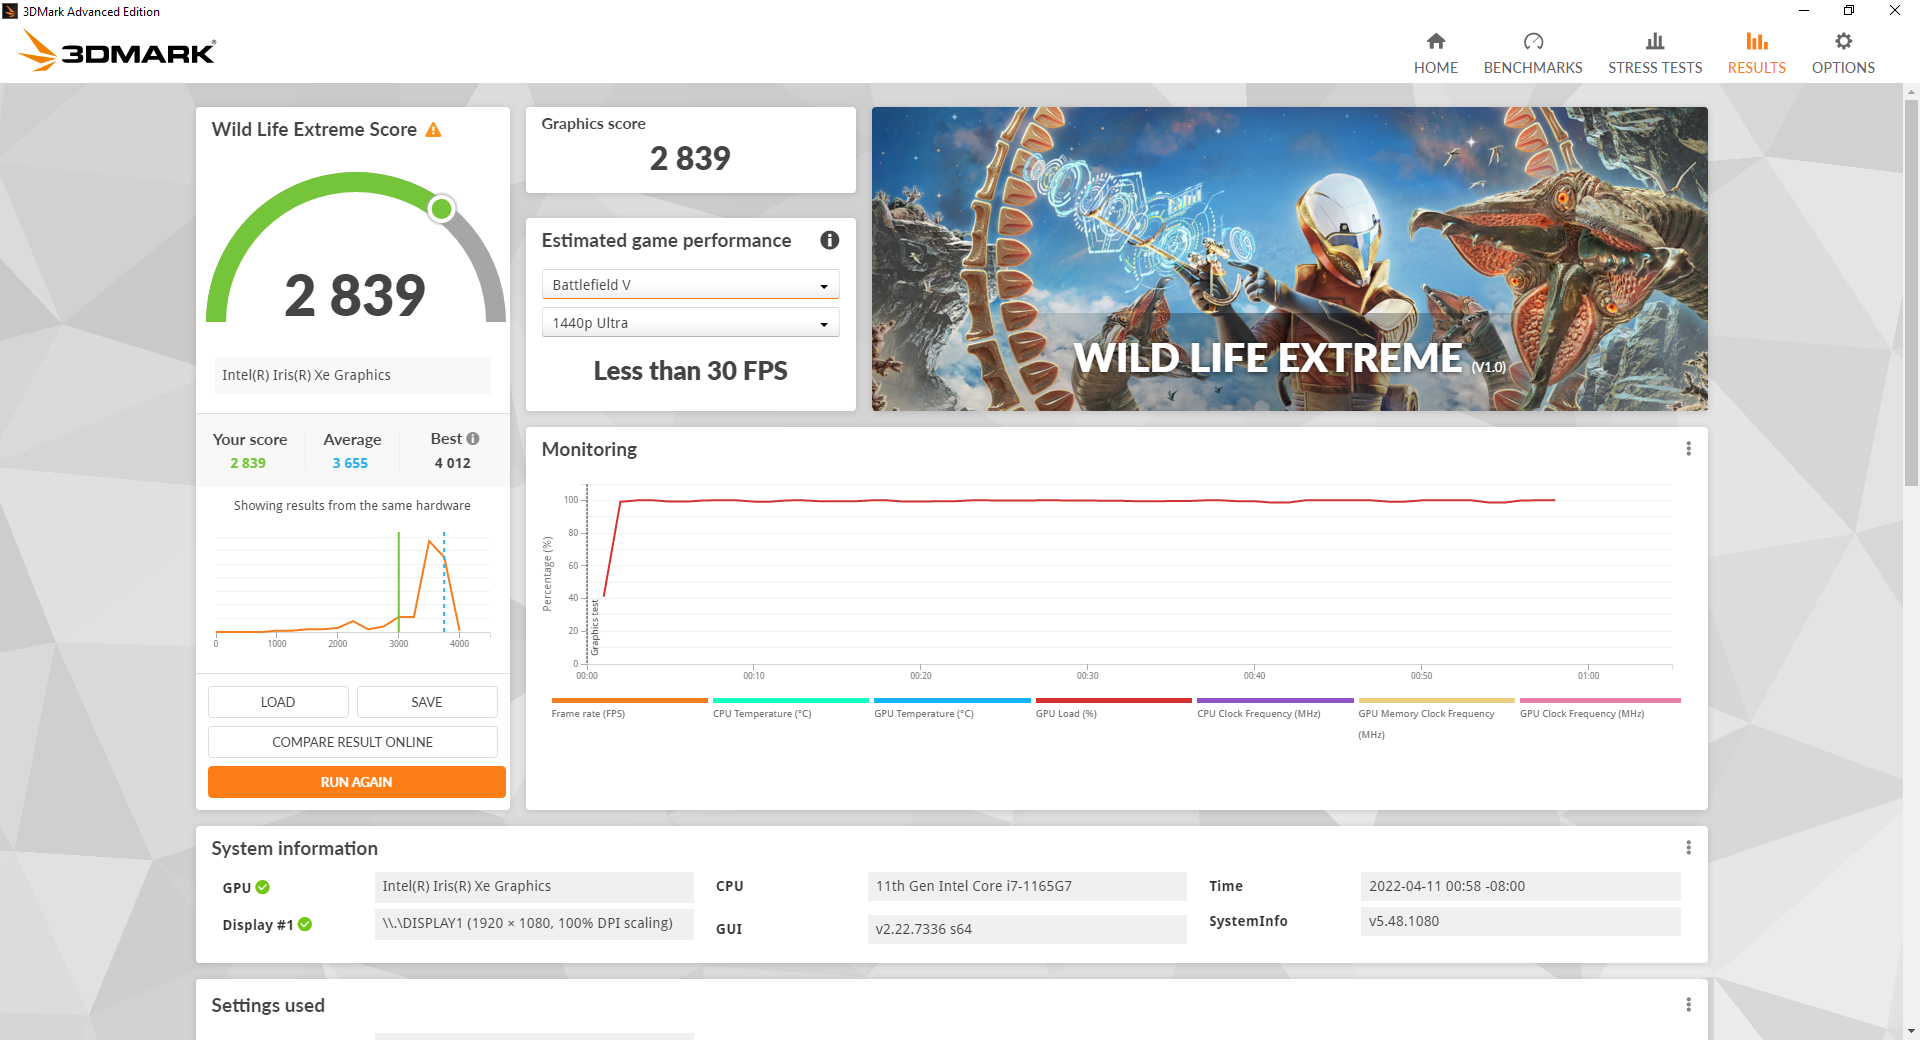The image size is (1920, 1040).
Task: Toggle the CPU Temperature legend series
Action: pos(762,713)
